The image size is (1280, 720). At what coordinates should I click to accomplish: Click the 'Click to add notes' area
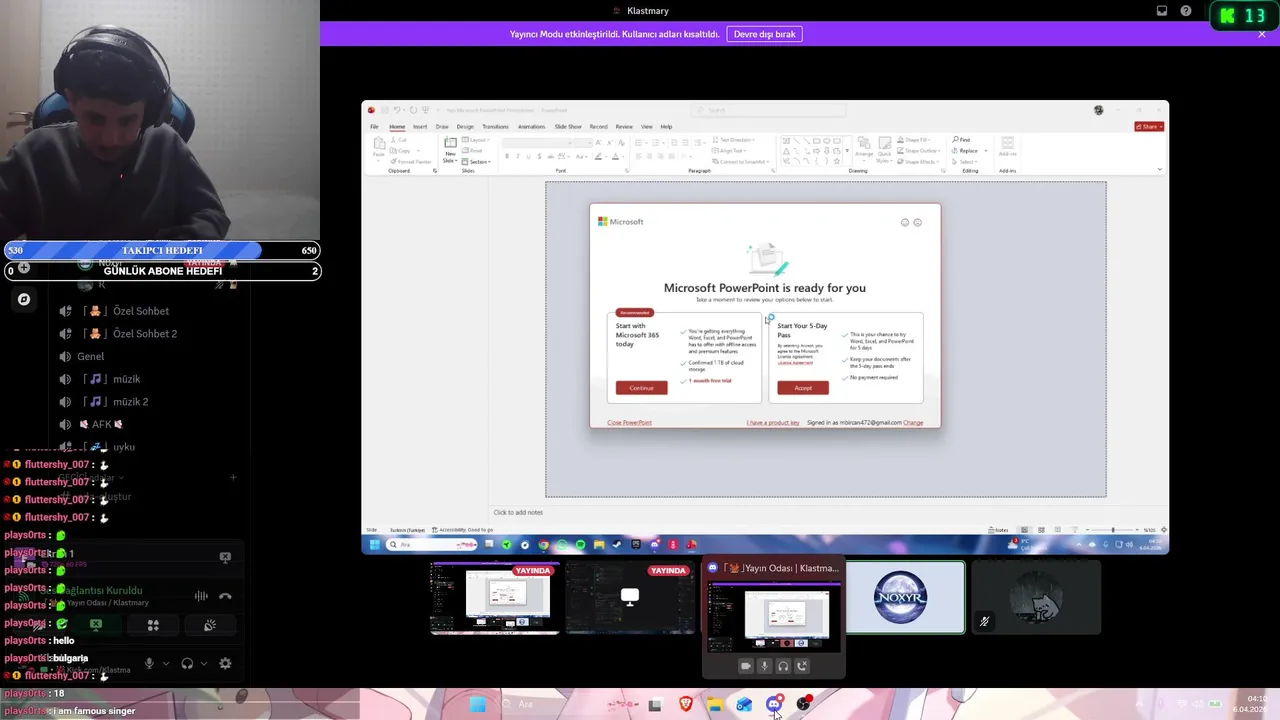(518, 513)
